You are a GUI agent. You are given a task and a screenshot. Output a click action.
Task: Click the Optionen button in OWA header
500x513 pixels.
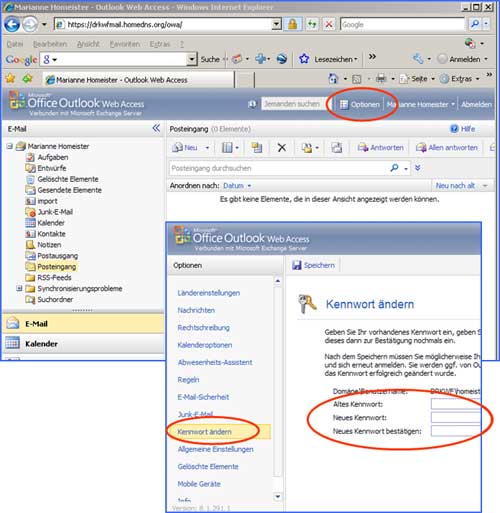coord(360,105)
